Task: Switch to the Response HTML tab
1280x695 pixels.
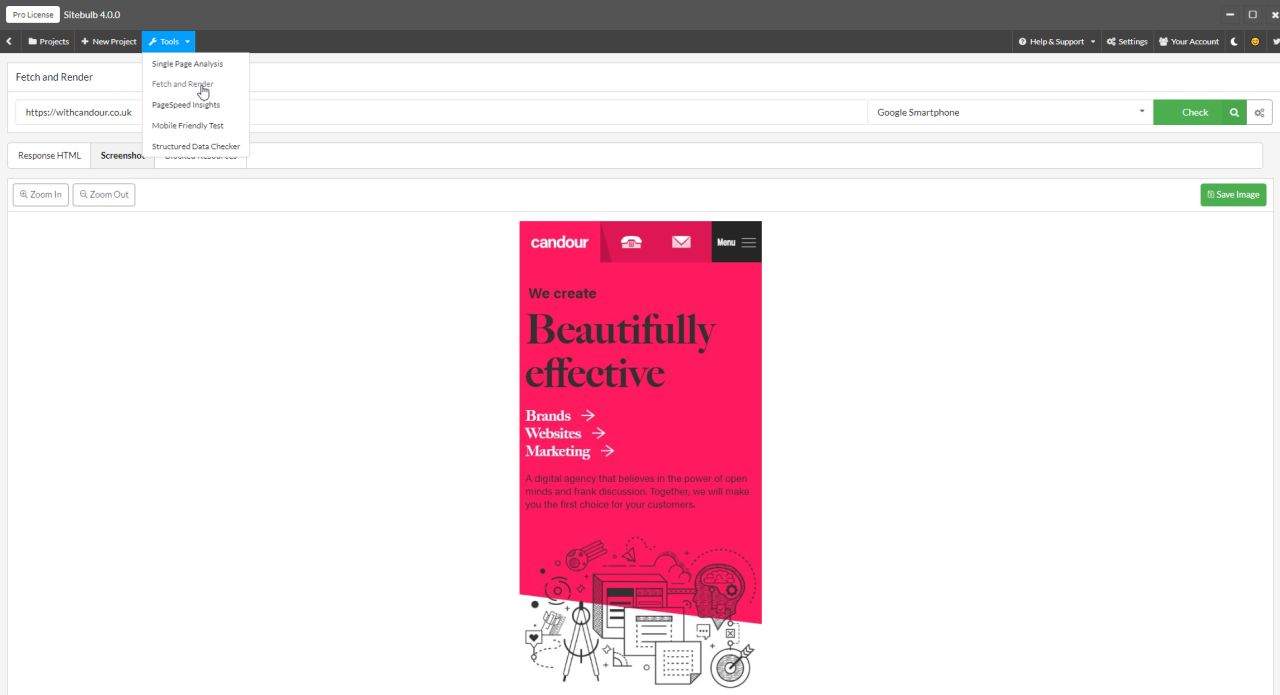Action: tap(49, 156)
